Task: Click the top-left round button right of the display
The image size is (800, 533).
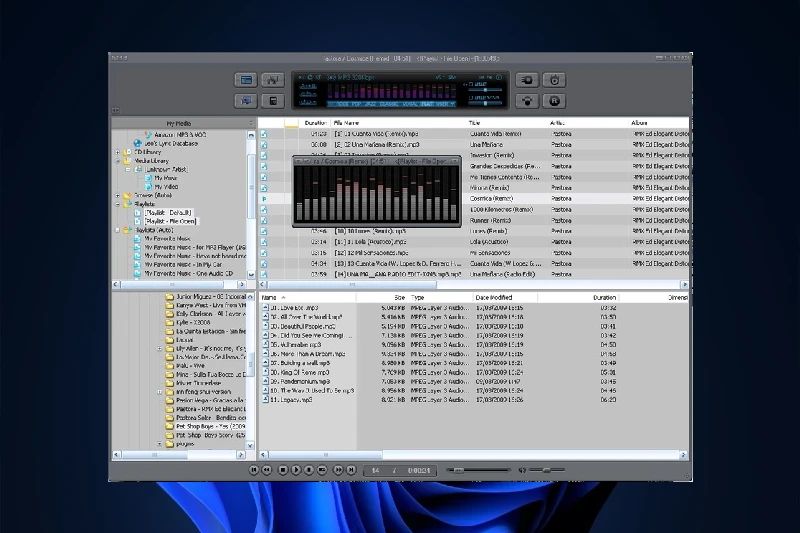Action: point(528,79)
